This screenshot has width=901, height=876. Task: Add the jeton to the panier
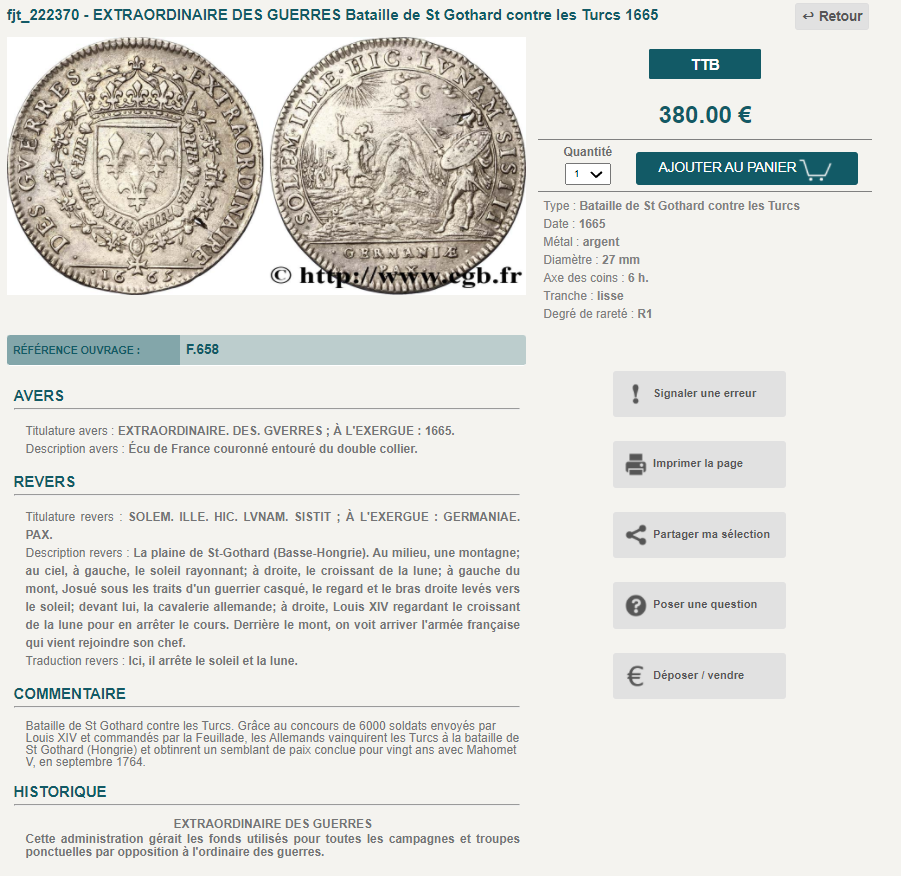(746, 168)
